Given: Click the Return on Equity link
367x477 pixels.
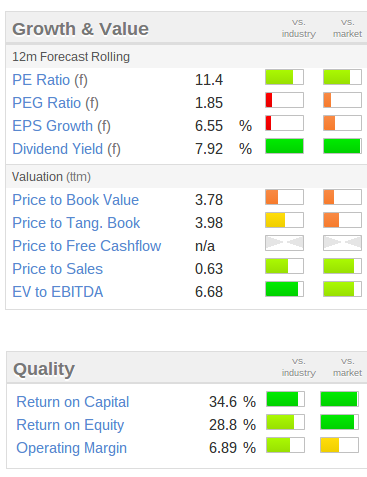Looking at the screenshot, I should 70,425.
